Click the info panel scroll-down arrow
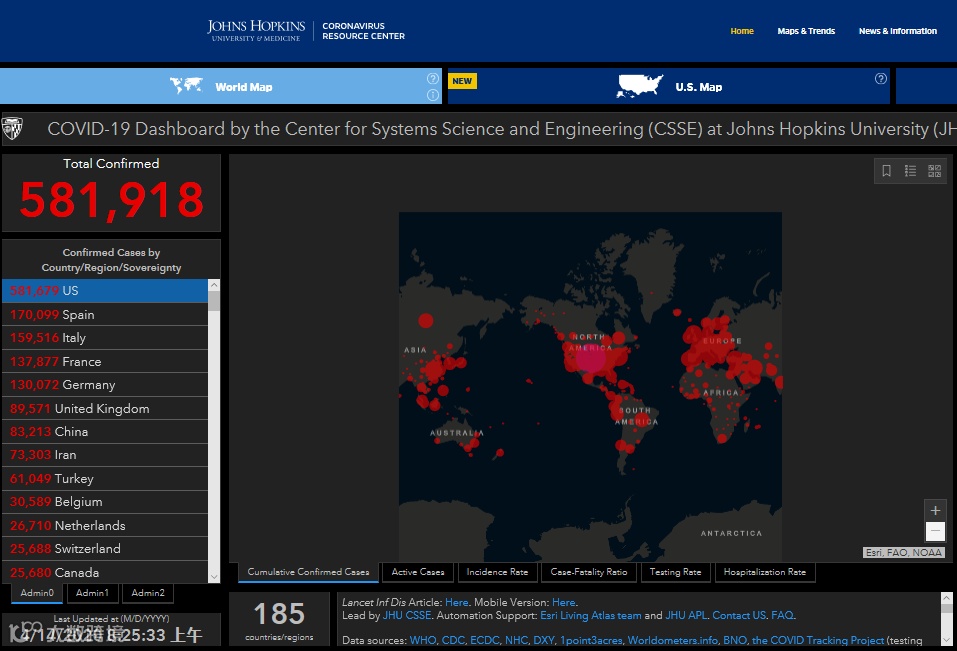Screen dimensions: 957x651 [x=946, y=640]
